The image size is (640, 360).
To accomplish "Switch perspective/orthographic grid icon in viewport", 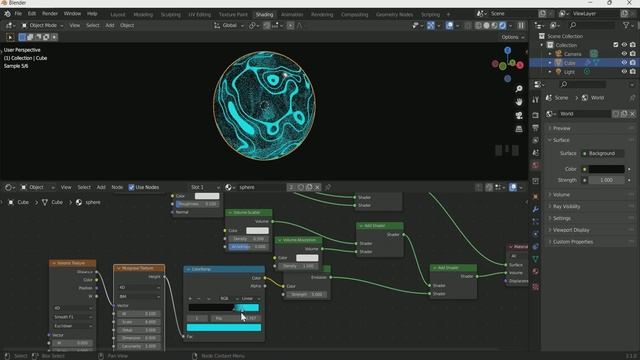I will click(x=519, y=129).
